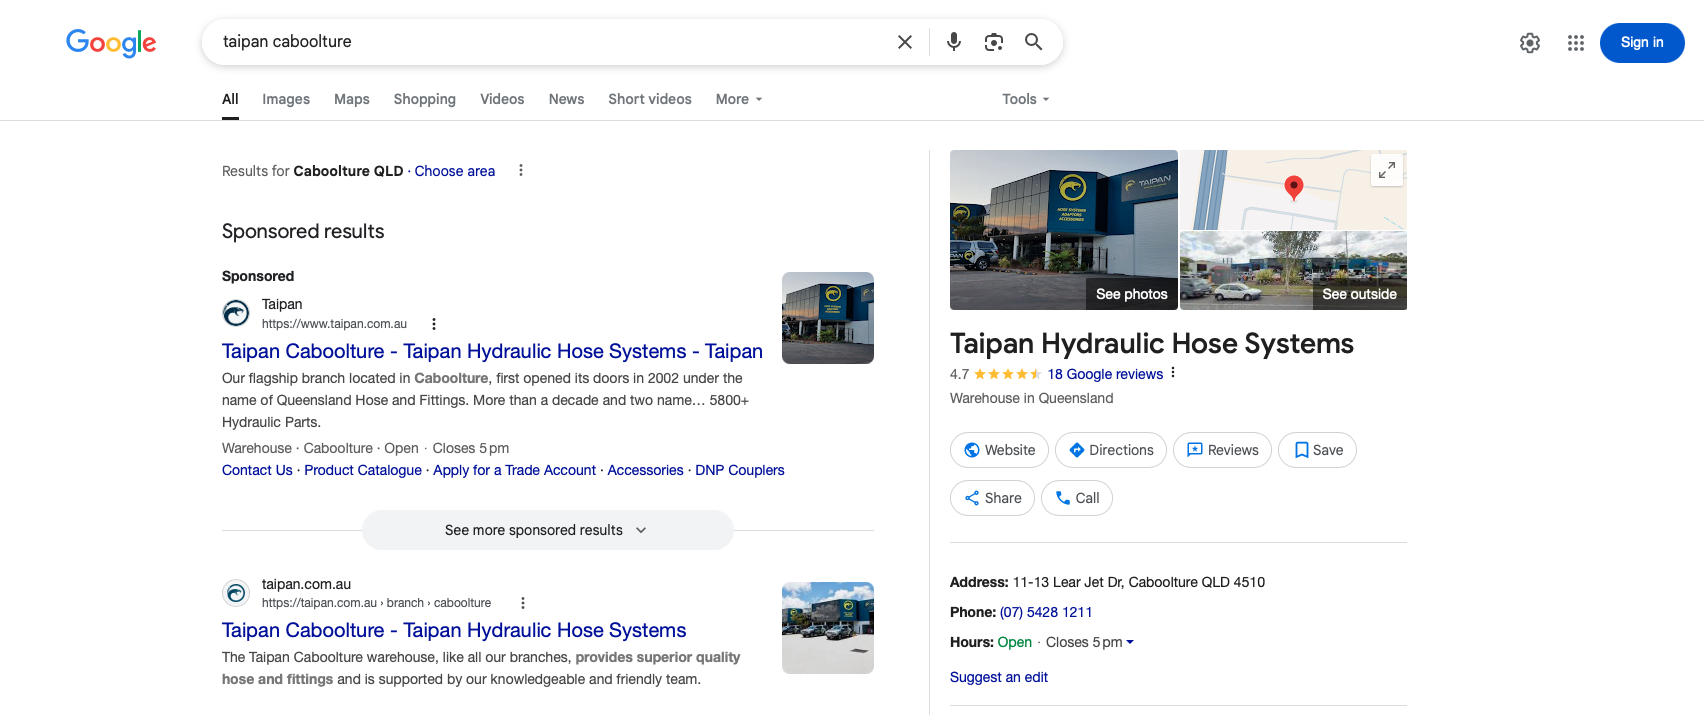
Task: Switch to the Images tab
Action: coord(286,99)
